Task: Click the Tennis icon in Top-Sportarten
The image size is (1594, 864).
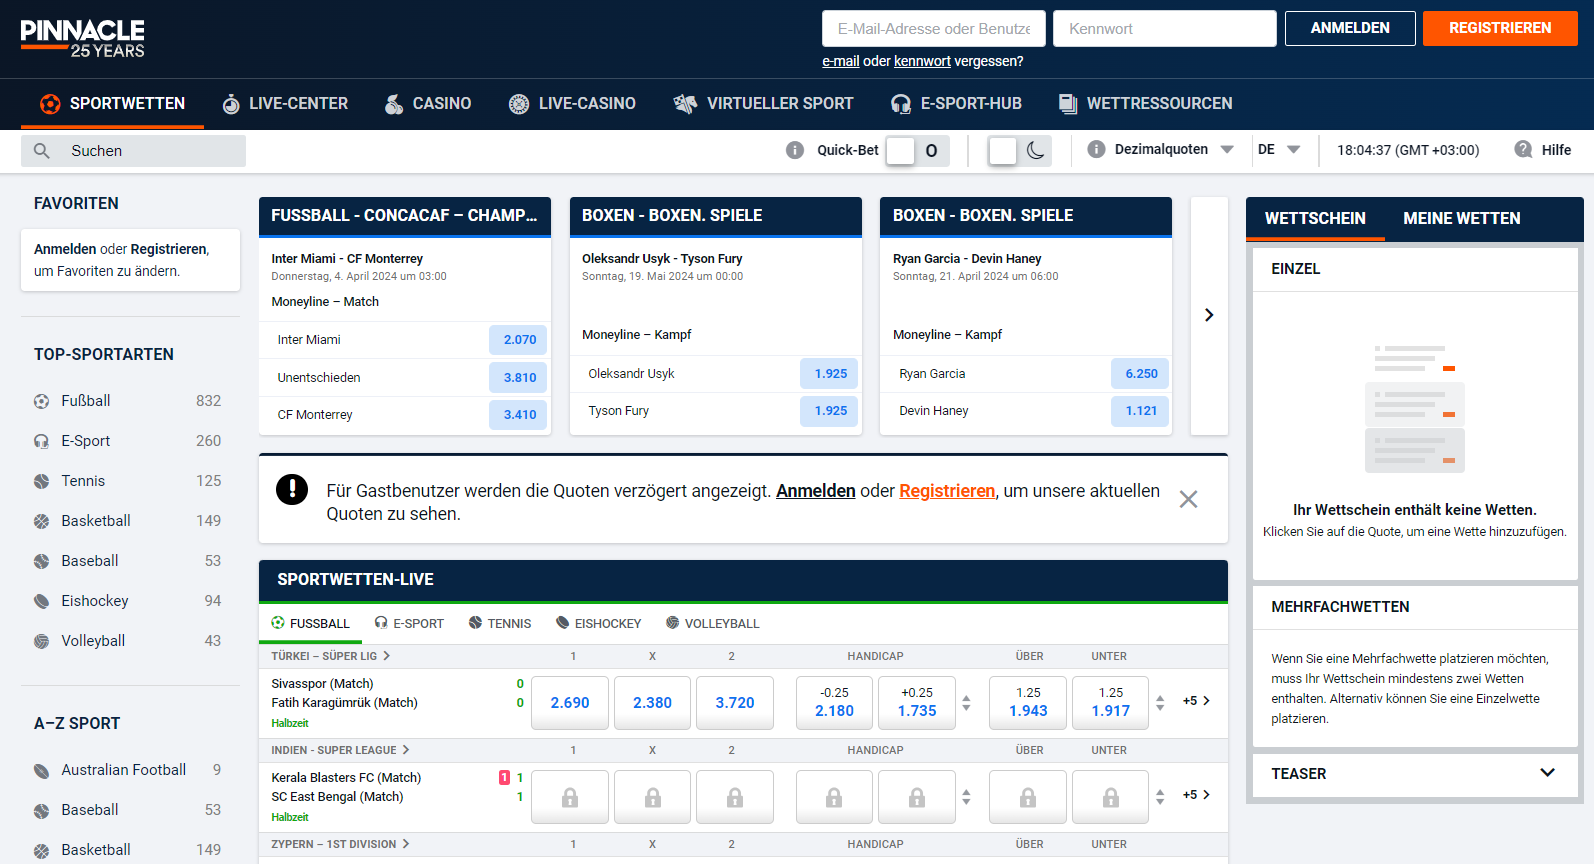Action: tap(41, 481)
